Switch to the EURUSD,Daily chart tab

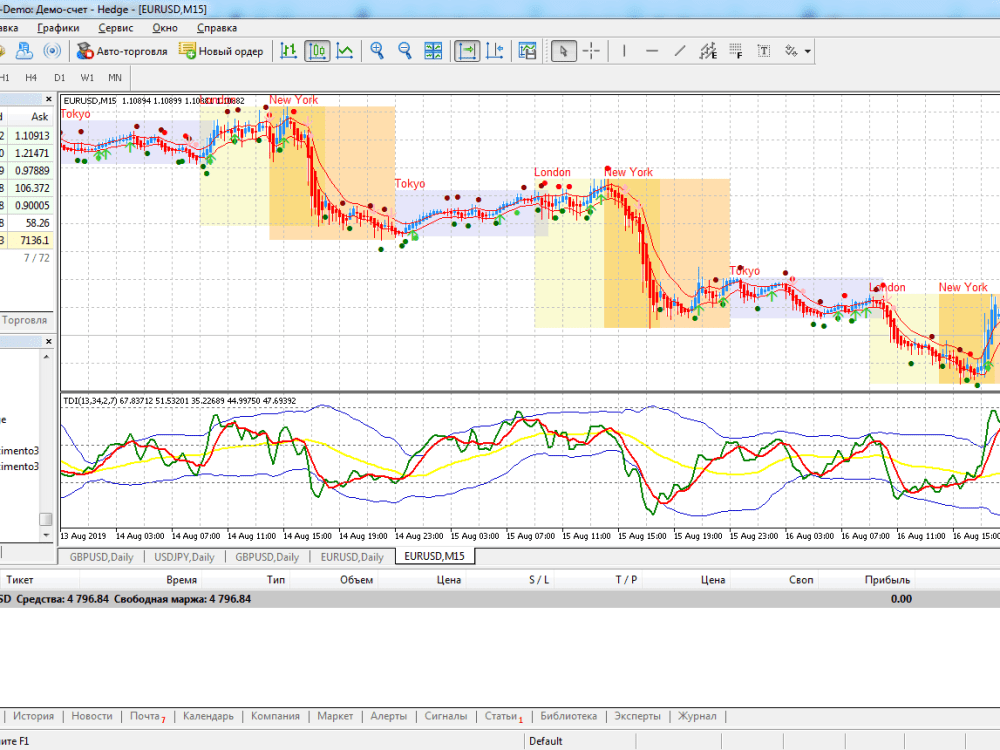(x=352, y=557)
